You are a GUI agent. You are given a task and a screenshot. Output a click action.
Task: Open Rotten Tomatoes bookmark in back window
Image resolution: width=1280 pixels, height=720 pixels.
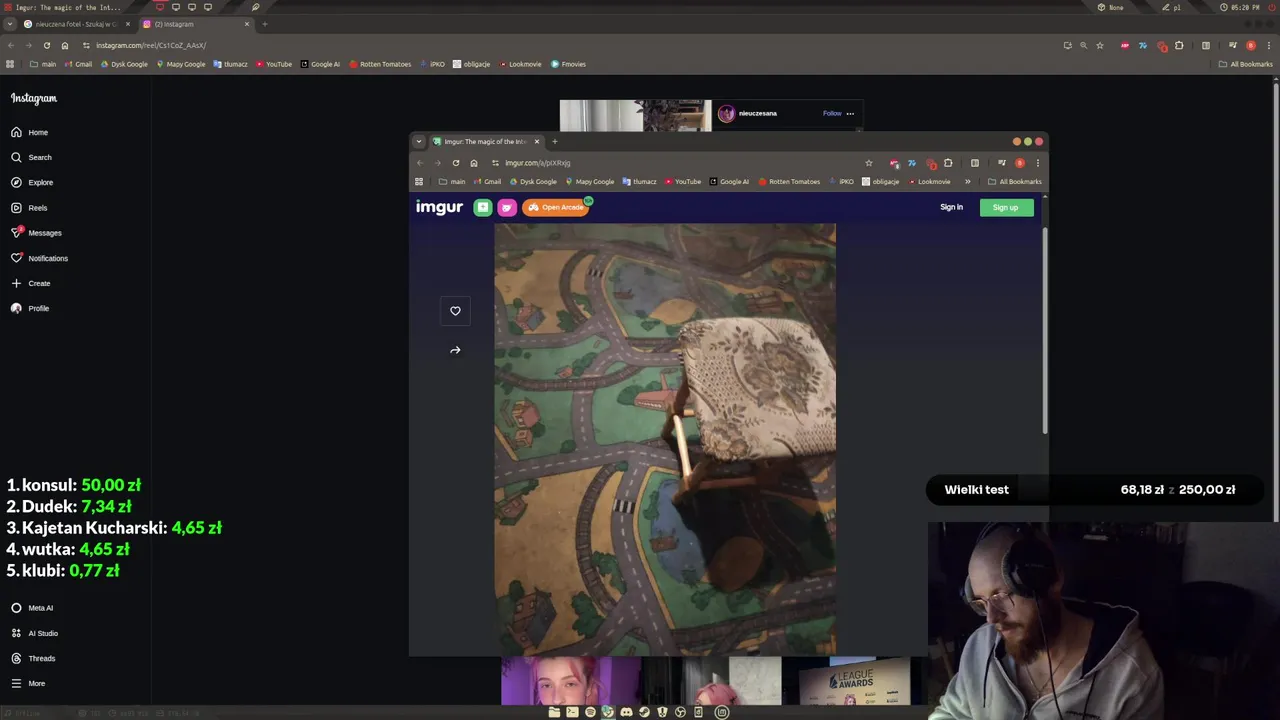point(381,64)
